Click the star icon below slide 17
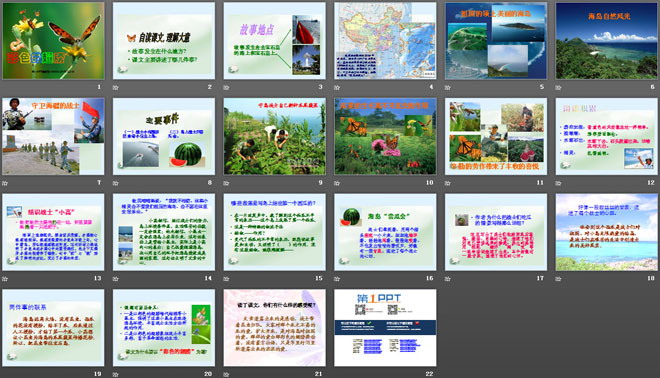The width and height of the screenshot is (660, 378). pos(447,279)
